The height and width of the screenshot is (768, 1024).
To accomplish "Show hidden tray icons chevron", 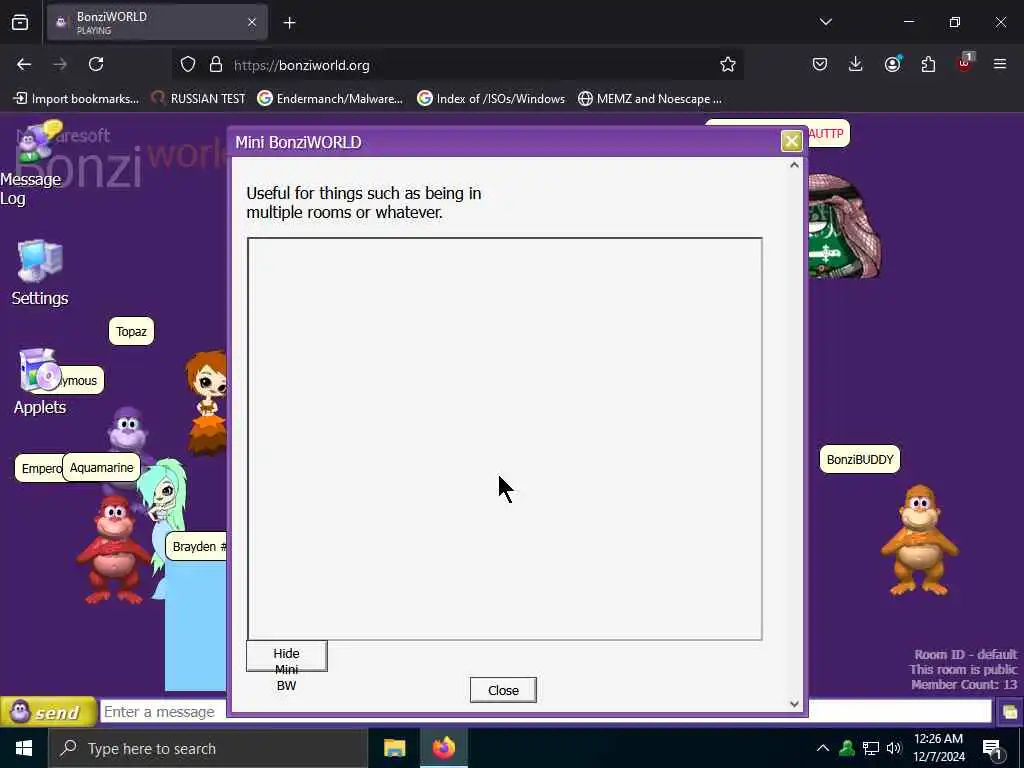I will point(823,748).
